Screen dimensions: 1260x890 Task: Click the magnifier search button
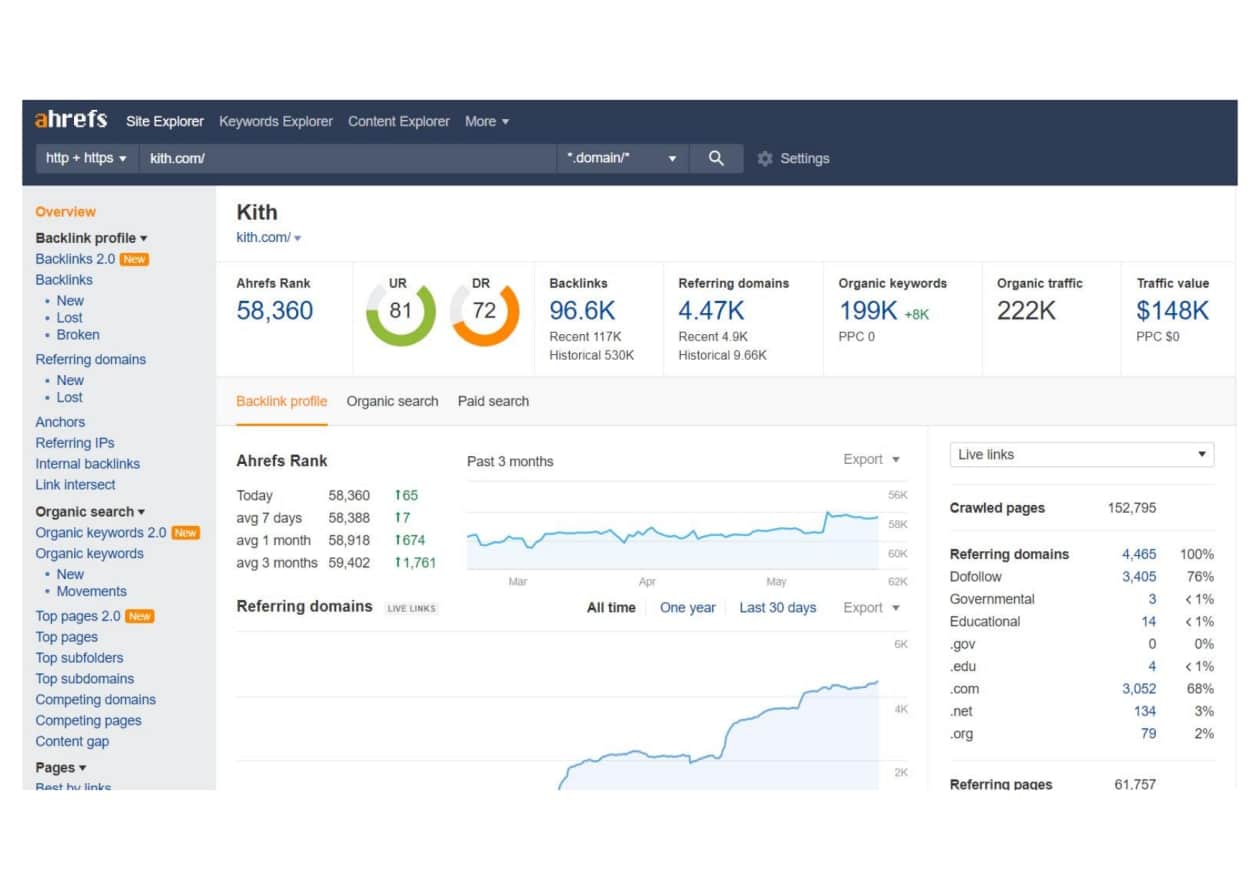coord(716,158)
